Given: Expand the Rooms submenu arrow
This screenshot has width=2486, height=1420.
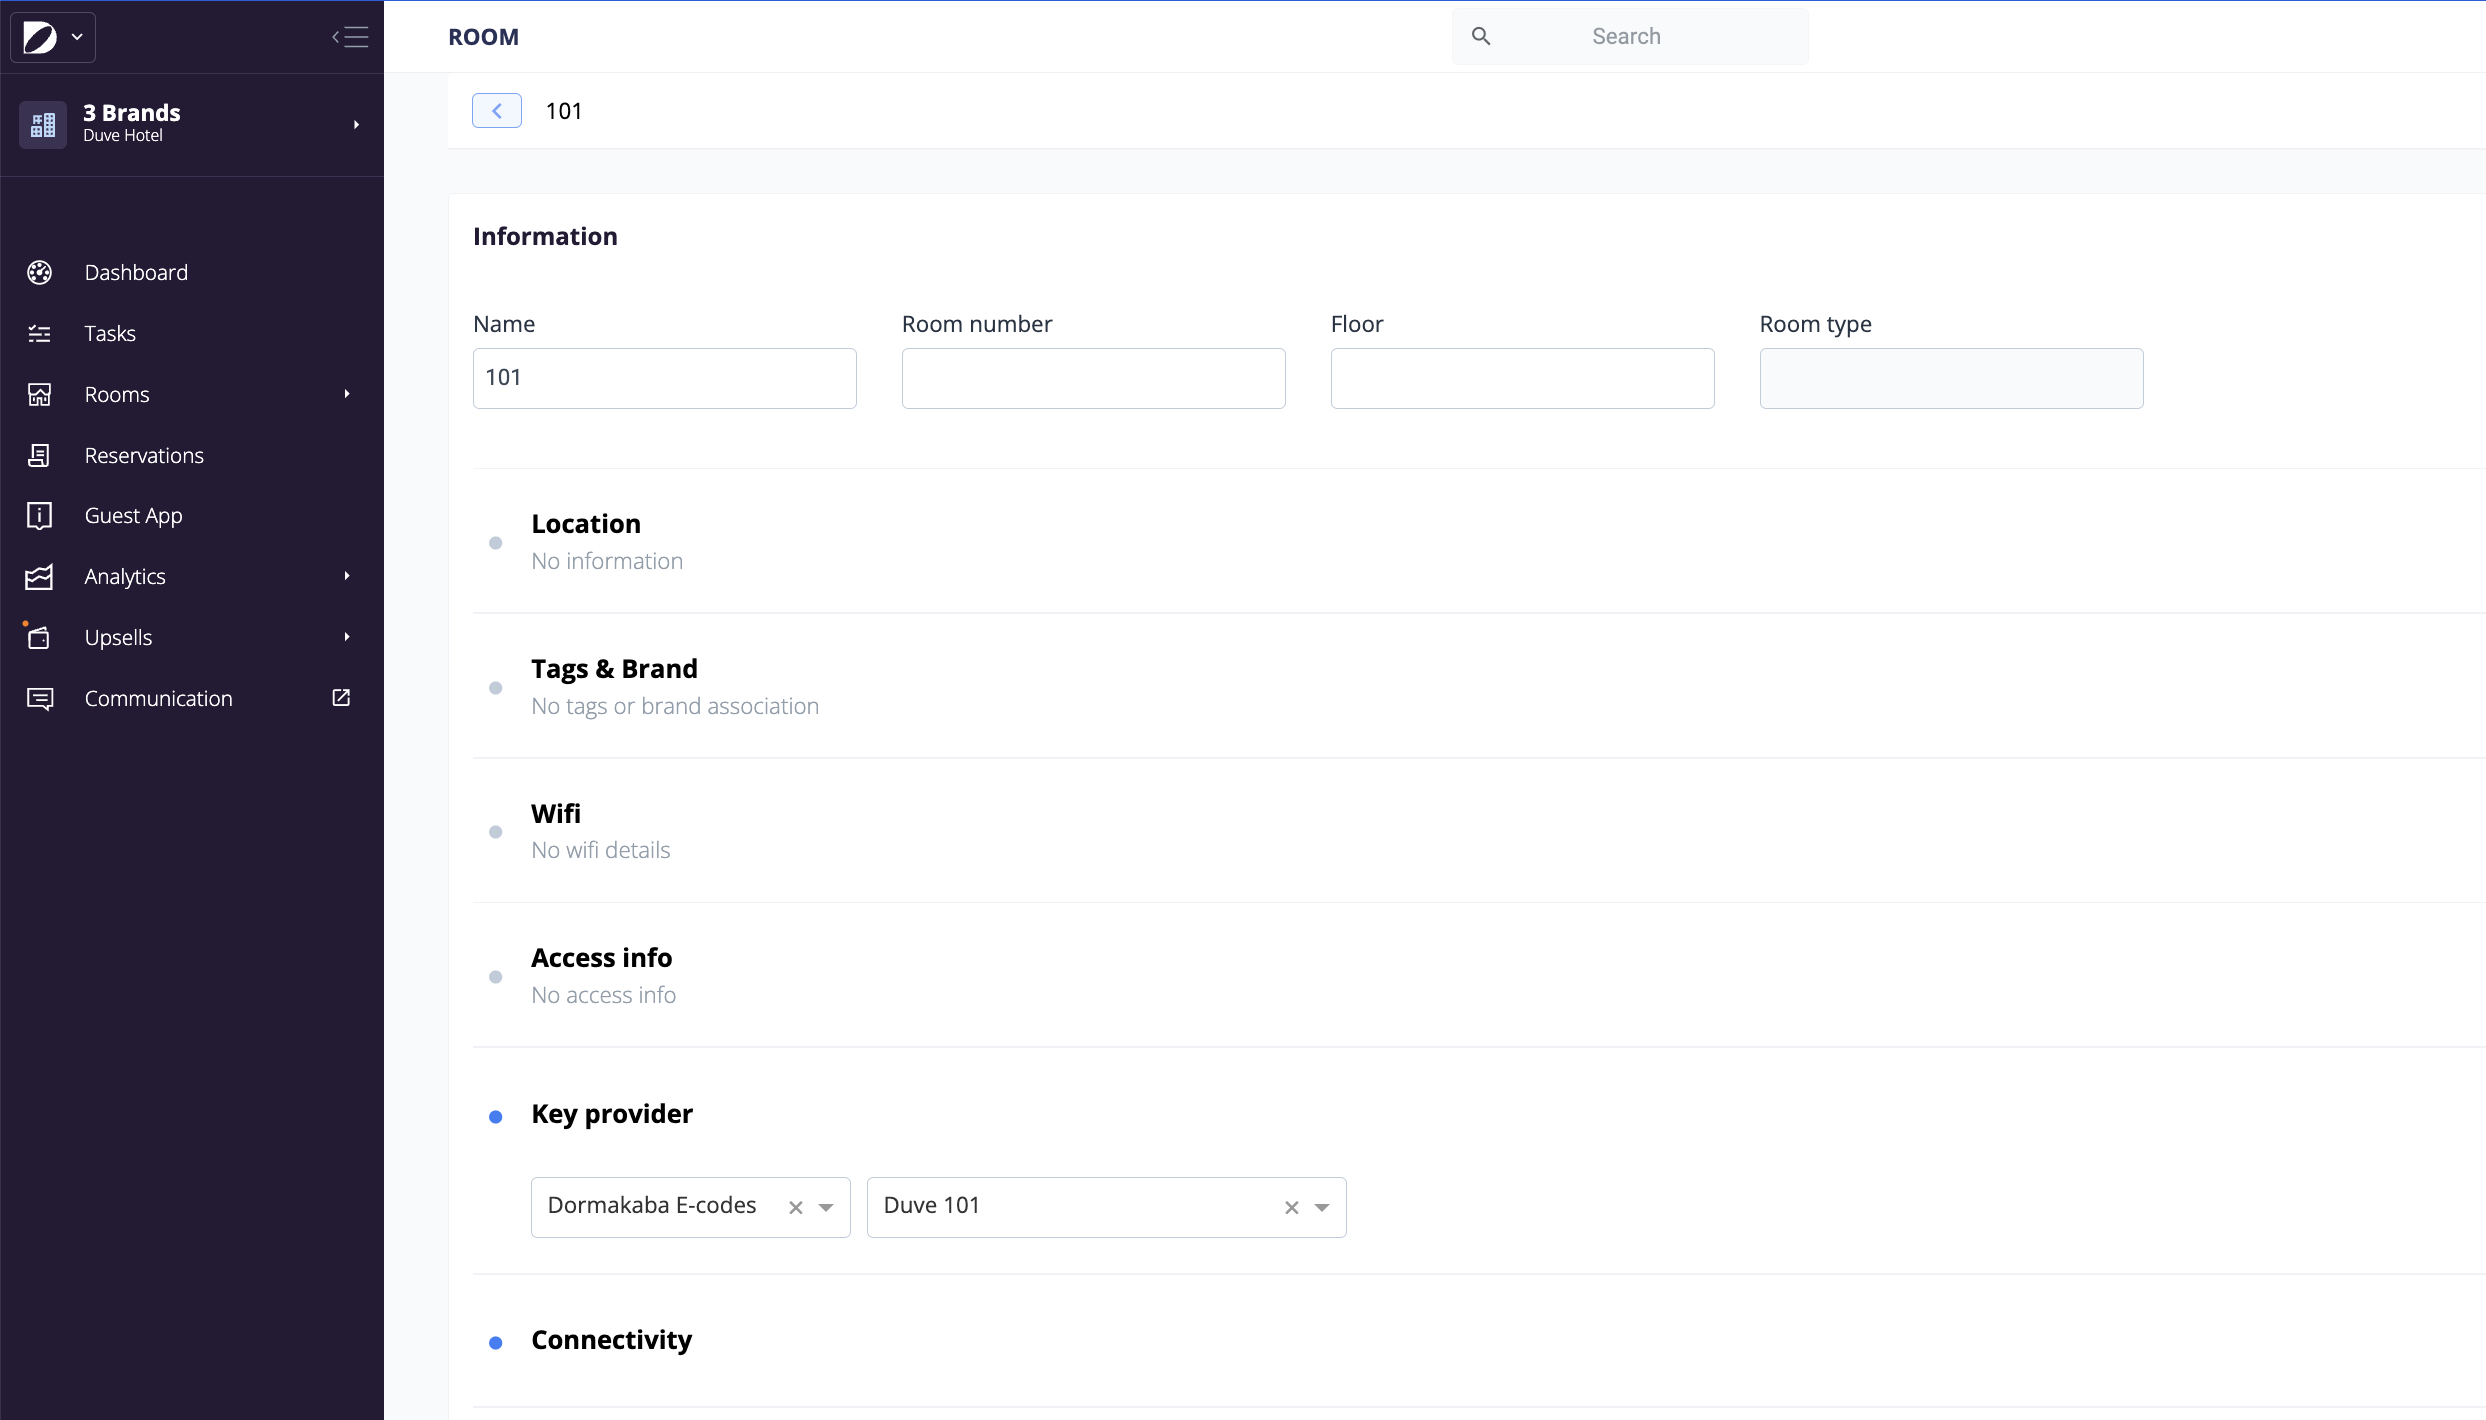Looking at the screenshot, I should coord(347,394).
